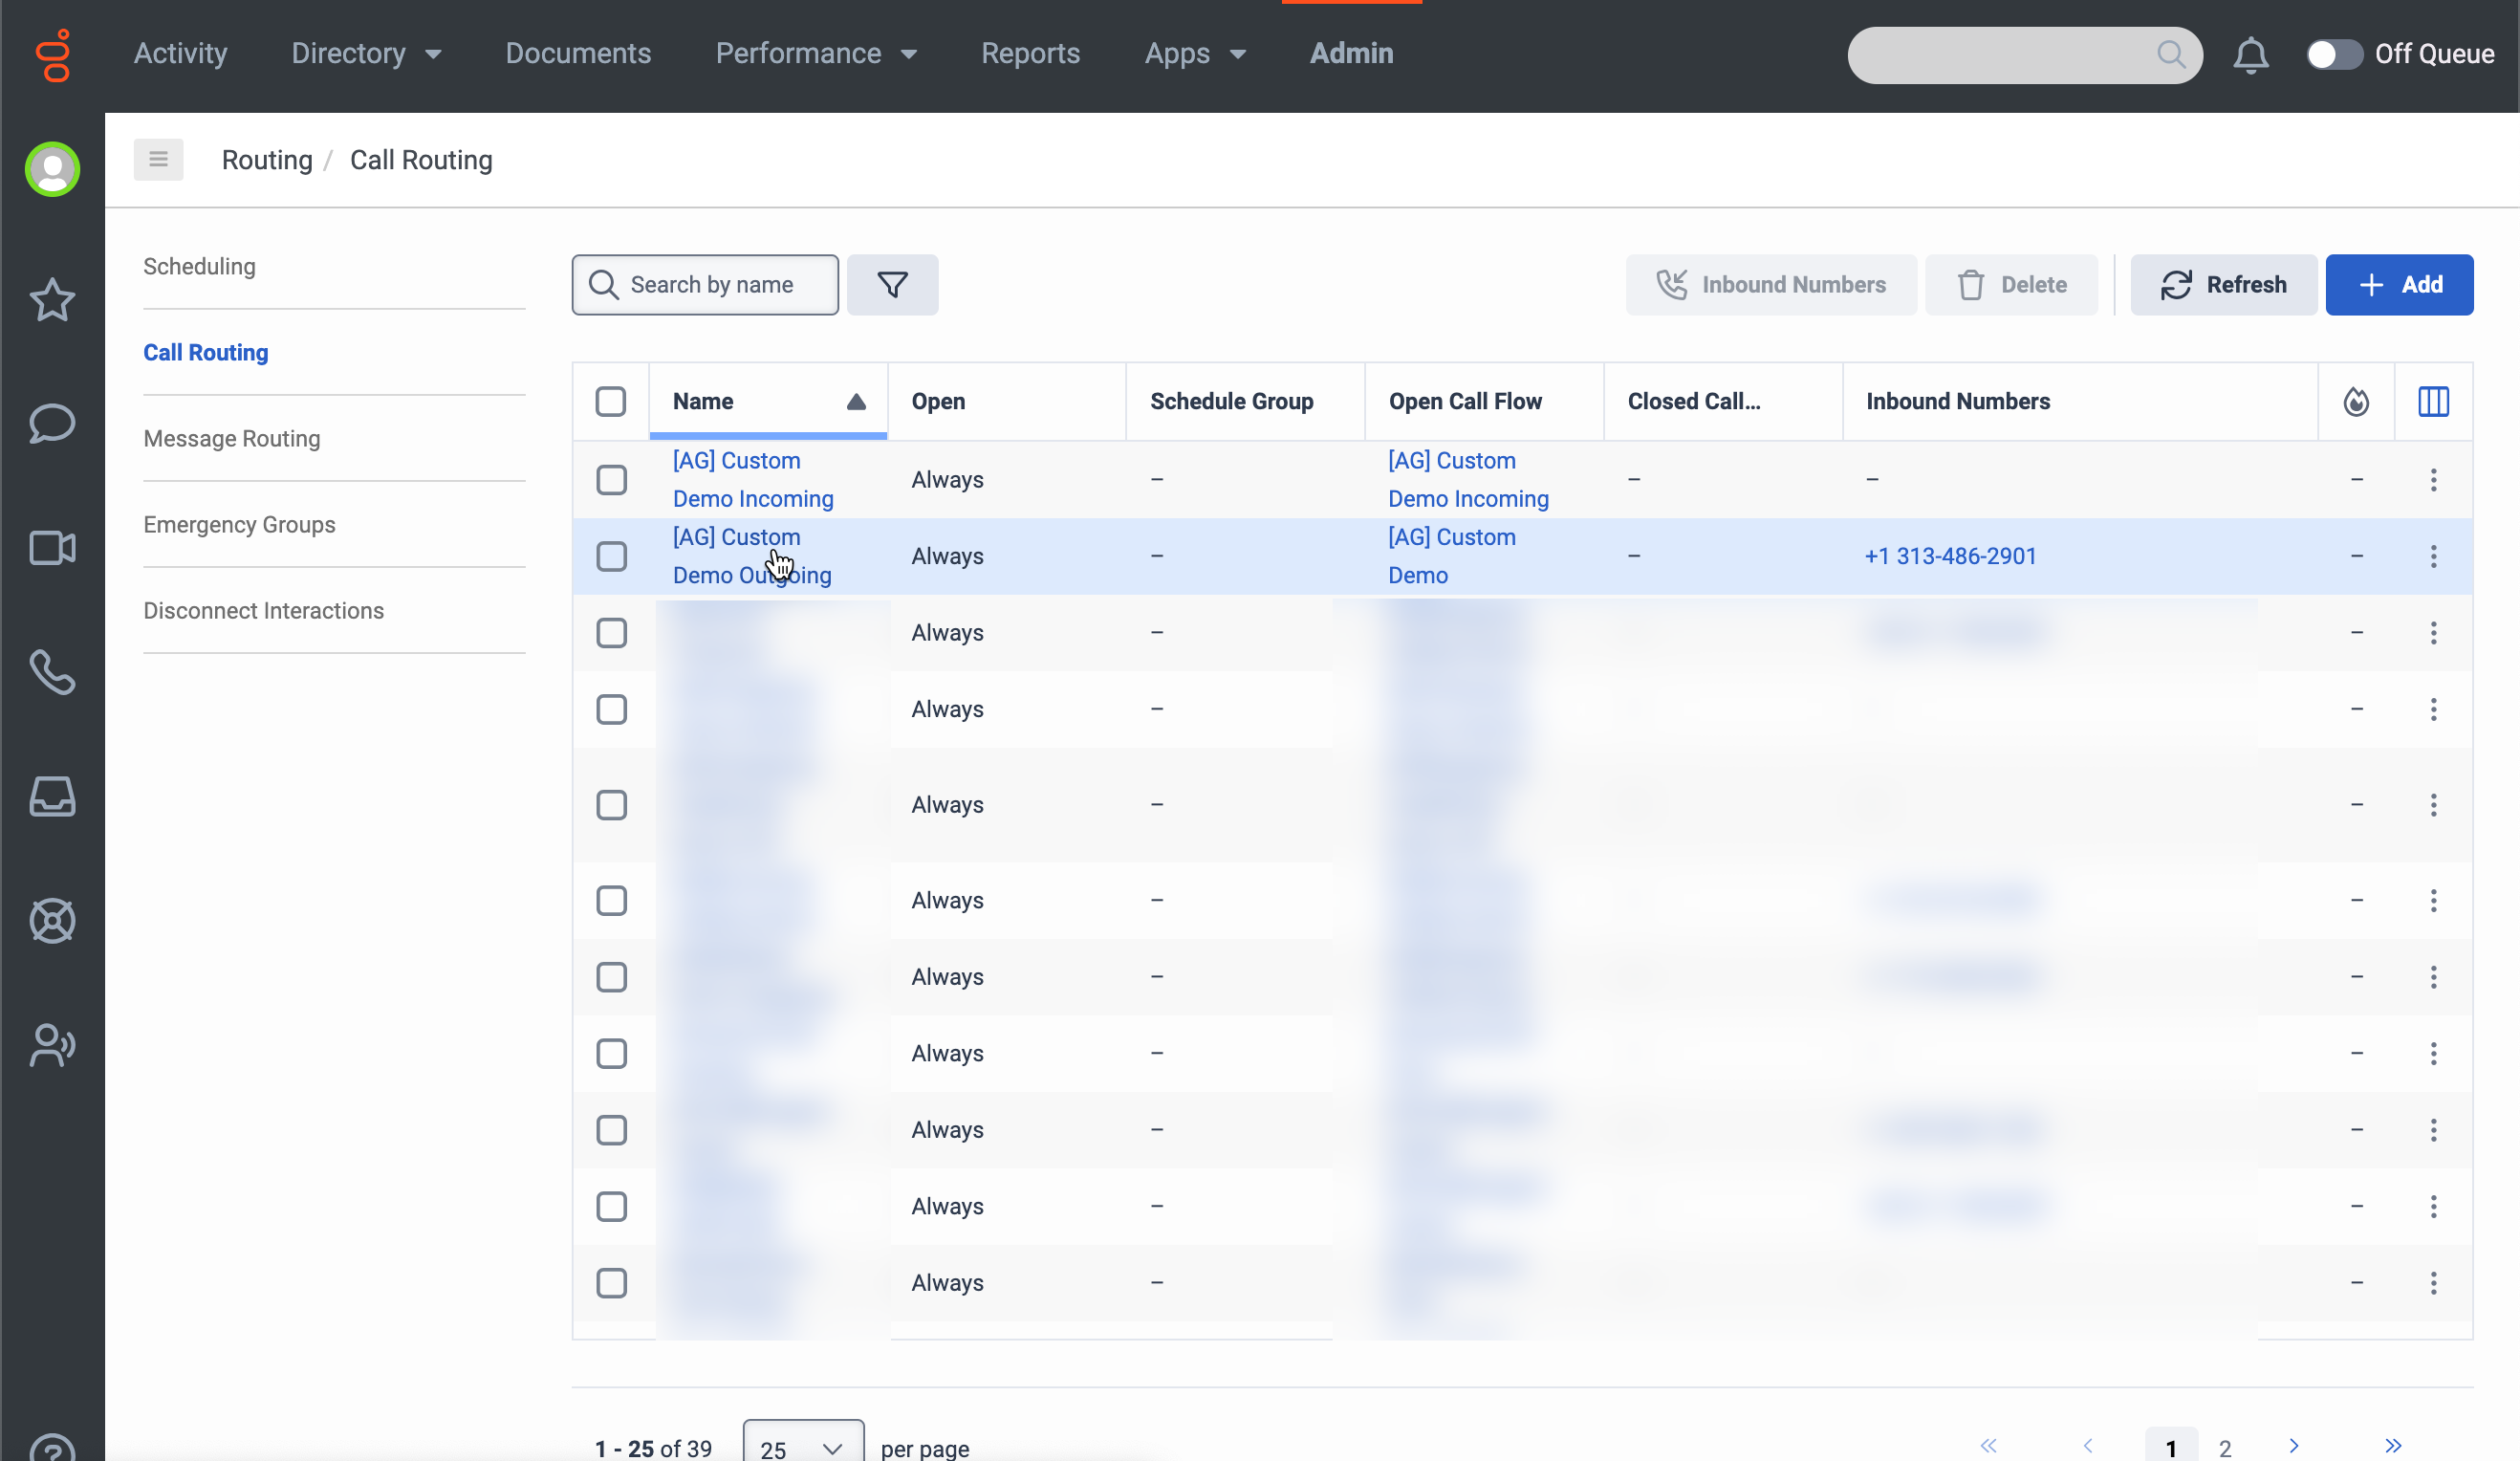This screenshot has height=1461, width=2520.
Task: Expand the Performance menu dropdown
Action: coord(816,54)
